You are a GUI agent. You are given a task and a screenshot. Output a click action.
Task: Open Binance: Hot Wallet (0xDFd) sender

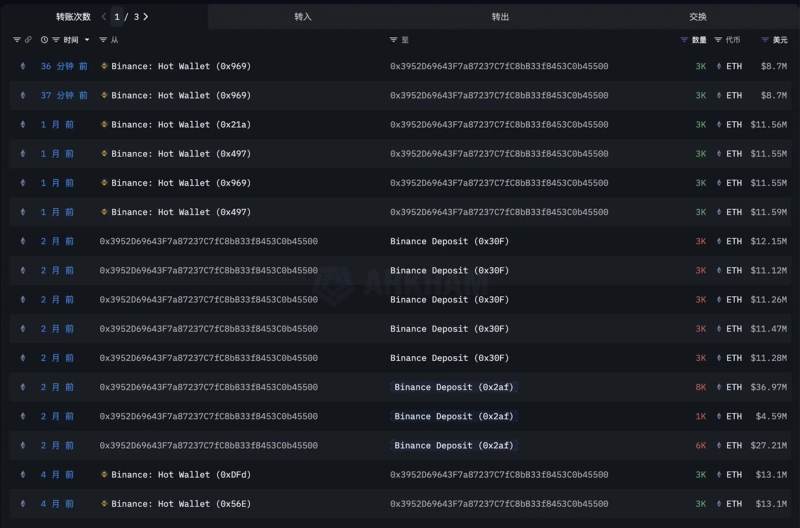[x=180, y=475]
